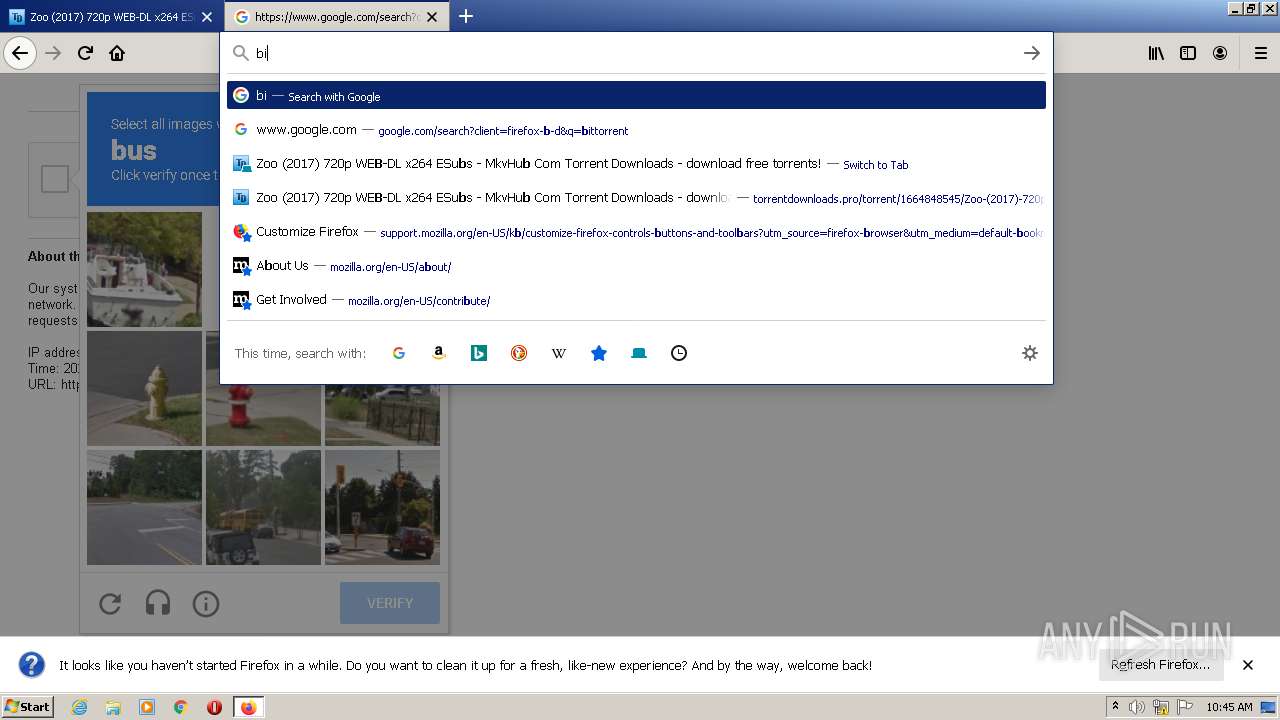Open the hamburger application menu
The height and width of the screenshot is (720, 1280).
pos(1260,53)
